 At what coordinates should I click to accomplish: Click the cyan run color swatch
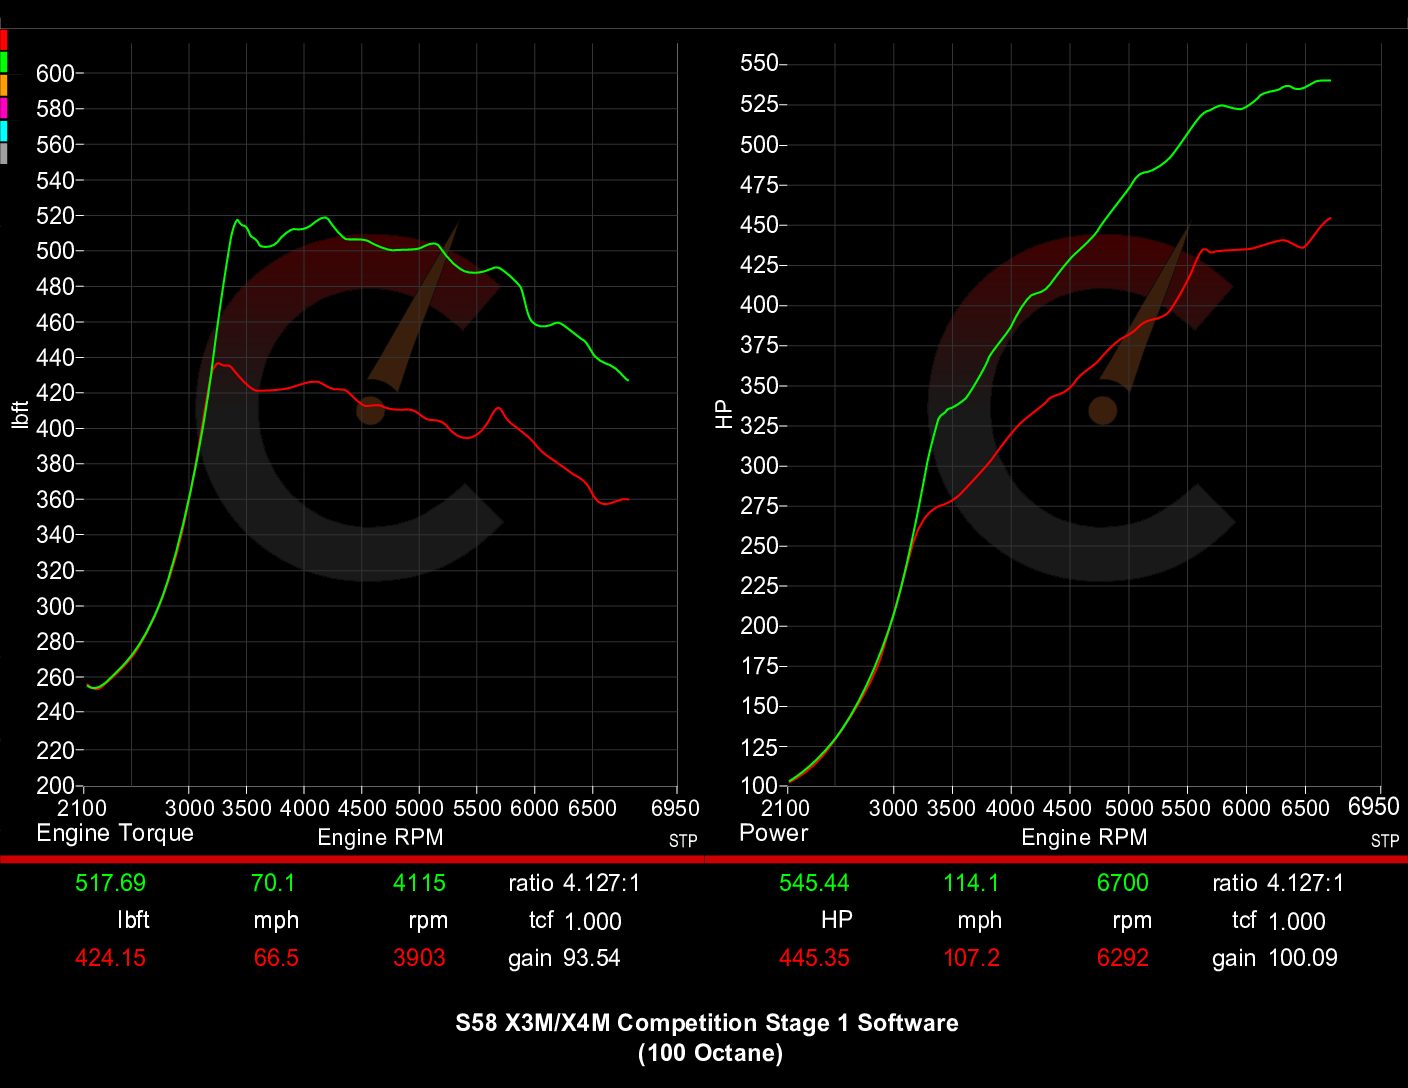pos(3,131)
